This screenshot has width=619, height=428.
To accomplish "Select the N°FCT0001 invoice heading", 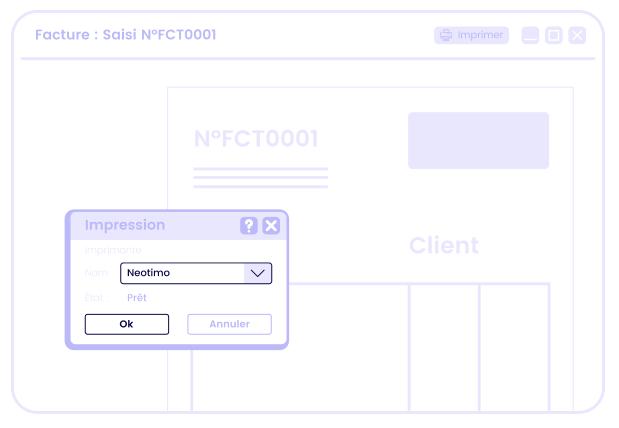I will coord(256,139).
